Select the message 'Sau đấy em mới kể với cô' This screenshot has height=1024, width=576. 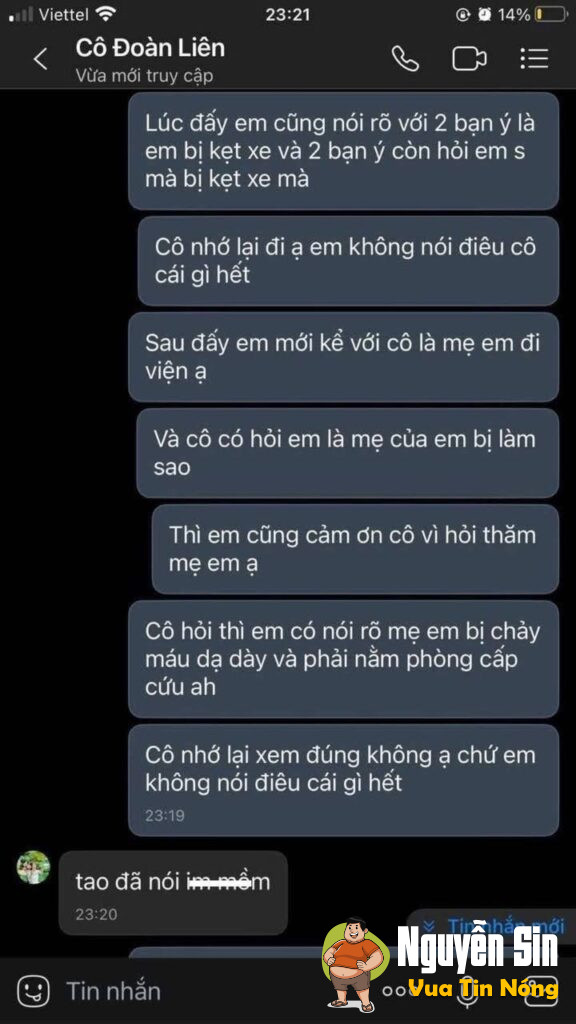pos(344,357)
